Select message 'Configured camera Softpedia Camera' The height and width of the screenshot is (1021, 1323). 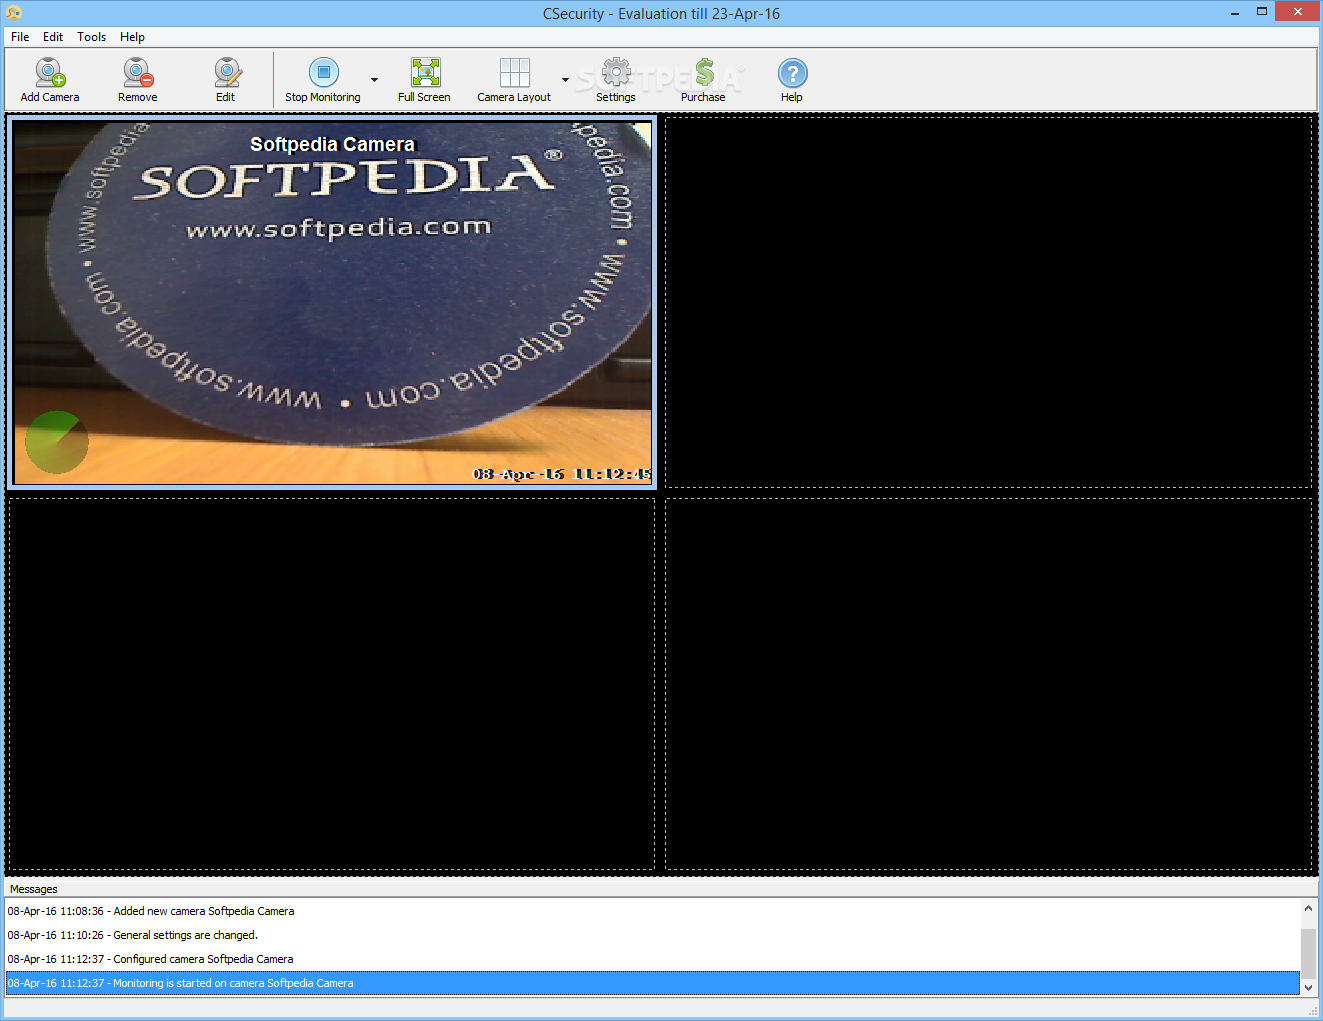(653, 959)
